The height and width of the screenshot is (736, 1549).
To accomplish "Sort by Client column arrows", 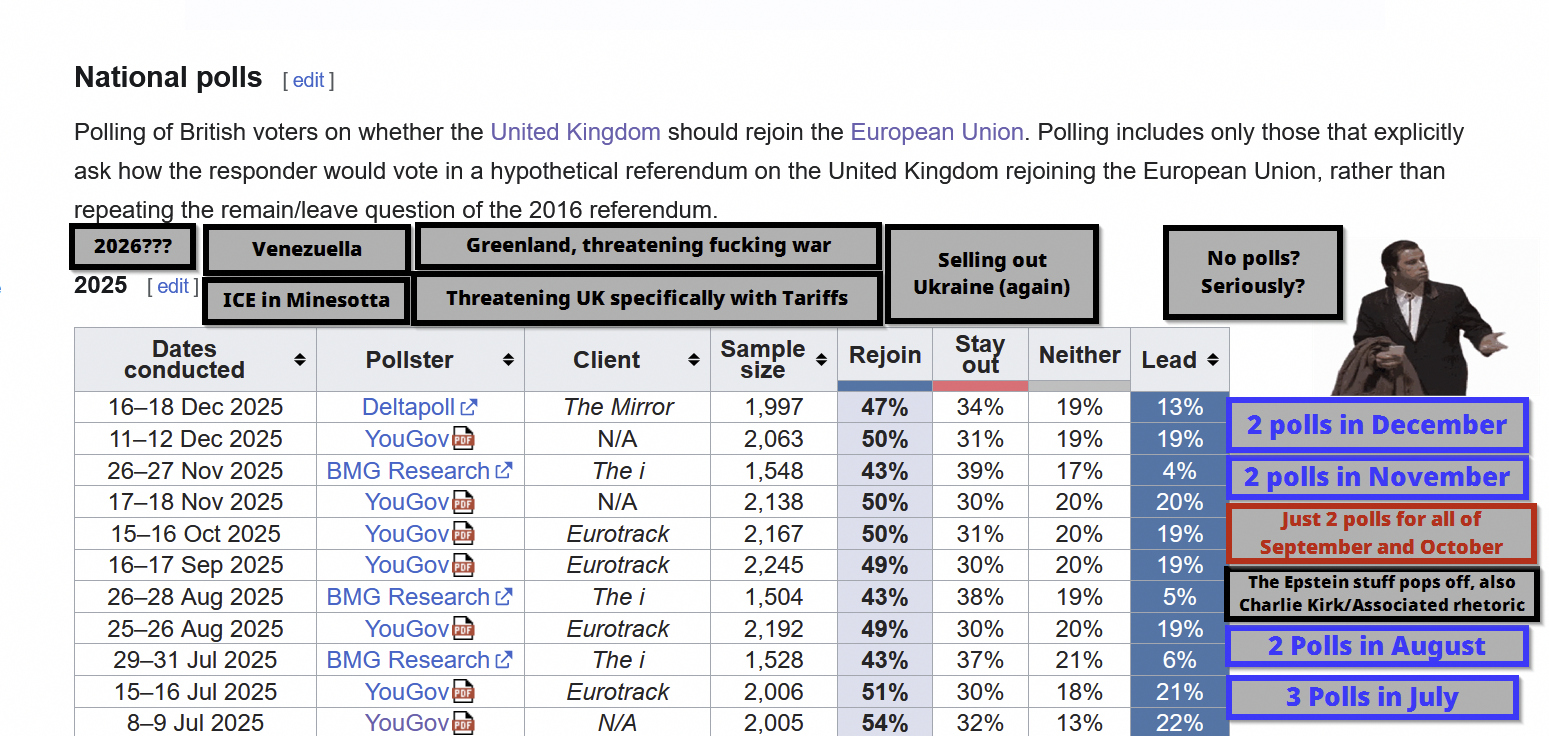I will click(x=694, y=359).
